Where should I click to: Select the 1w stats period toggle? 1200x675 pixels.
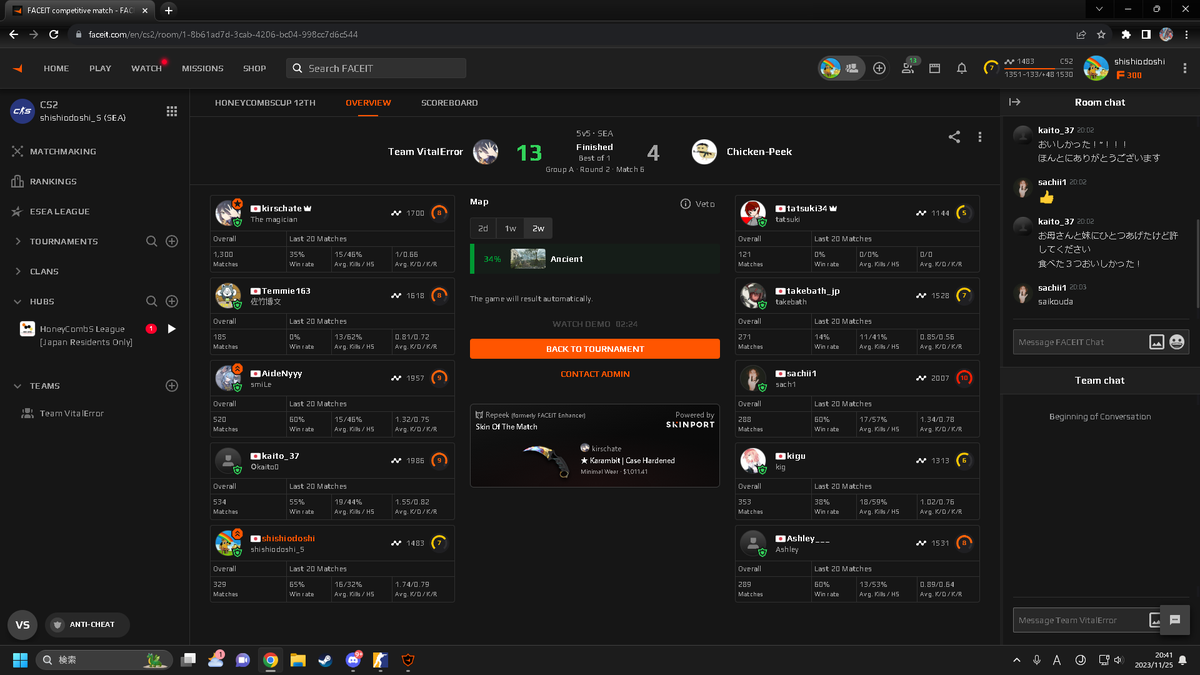(x=510, y=228)
